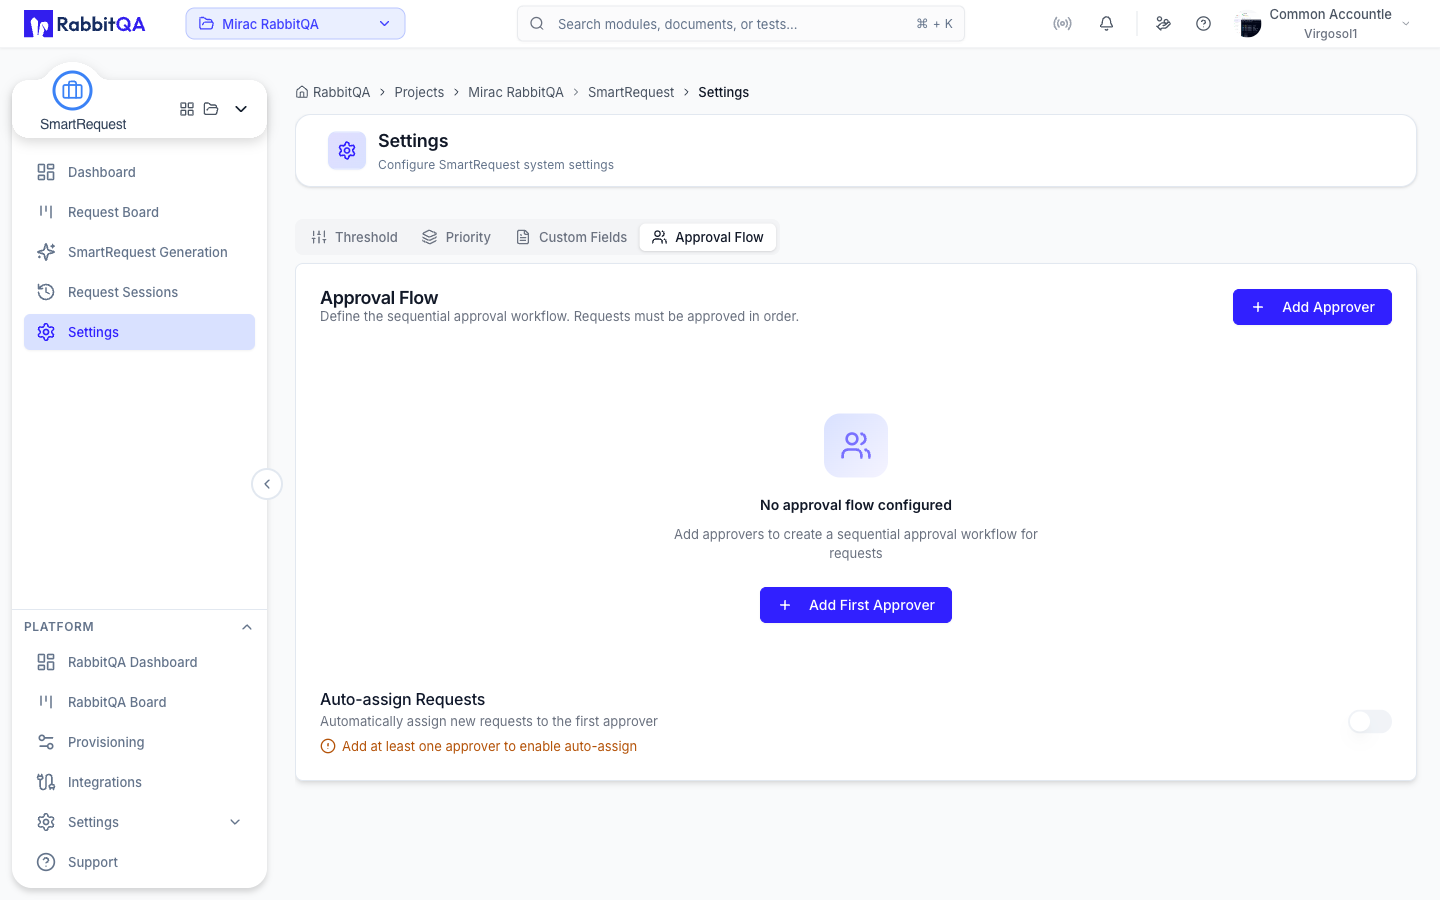Click the platform Settings gear icon
The width and height of the screenshot is (1440, 900).
(x=46, y=822)
